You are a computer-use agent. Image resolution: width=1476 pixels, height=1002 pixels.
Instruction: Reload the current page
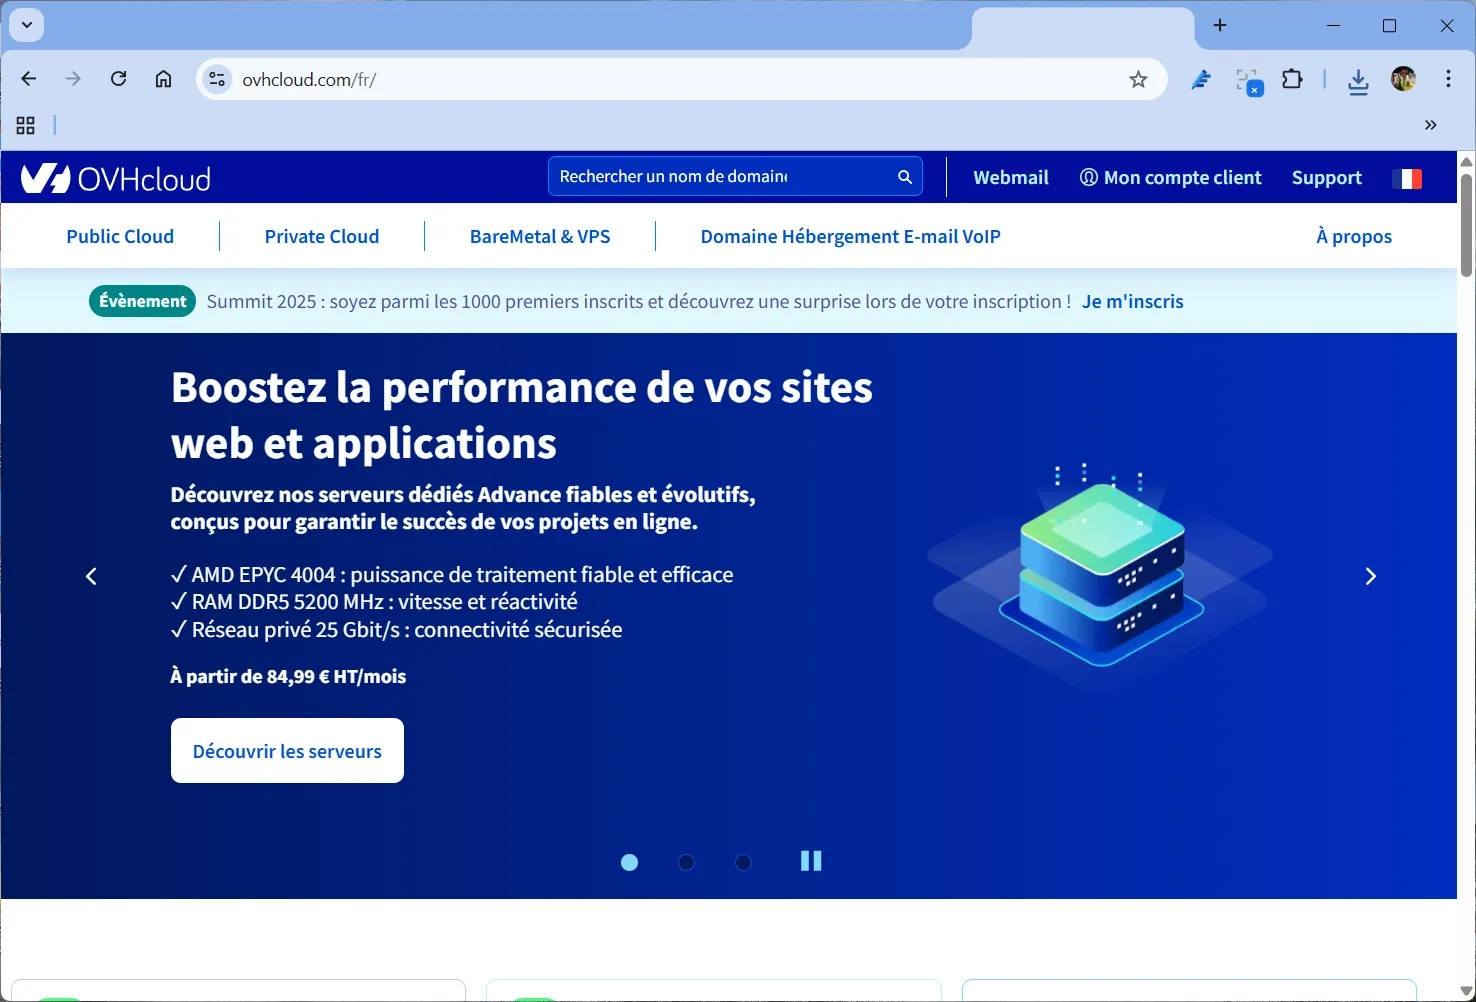click(x=118, y=79)
